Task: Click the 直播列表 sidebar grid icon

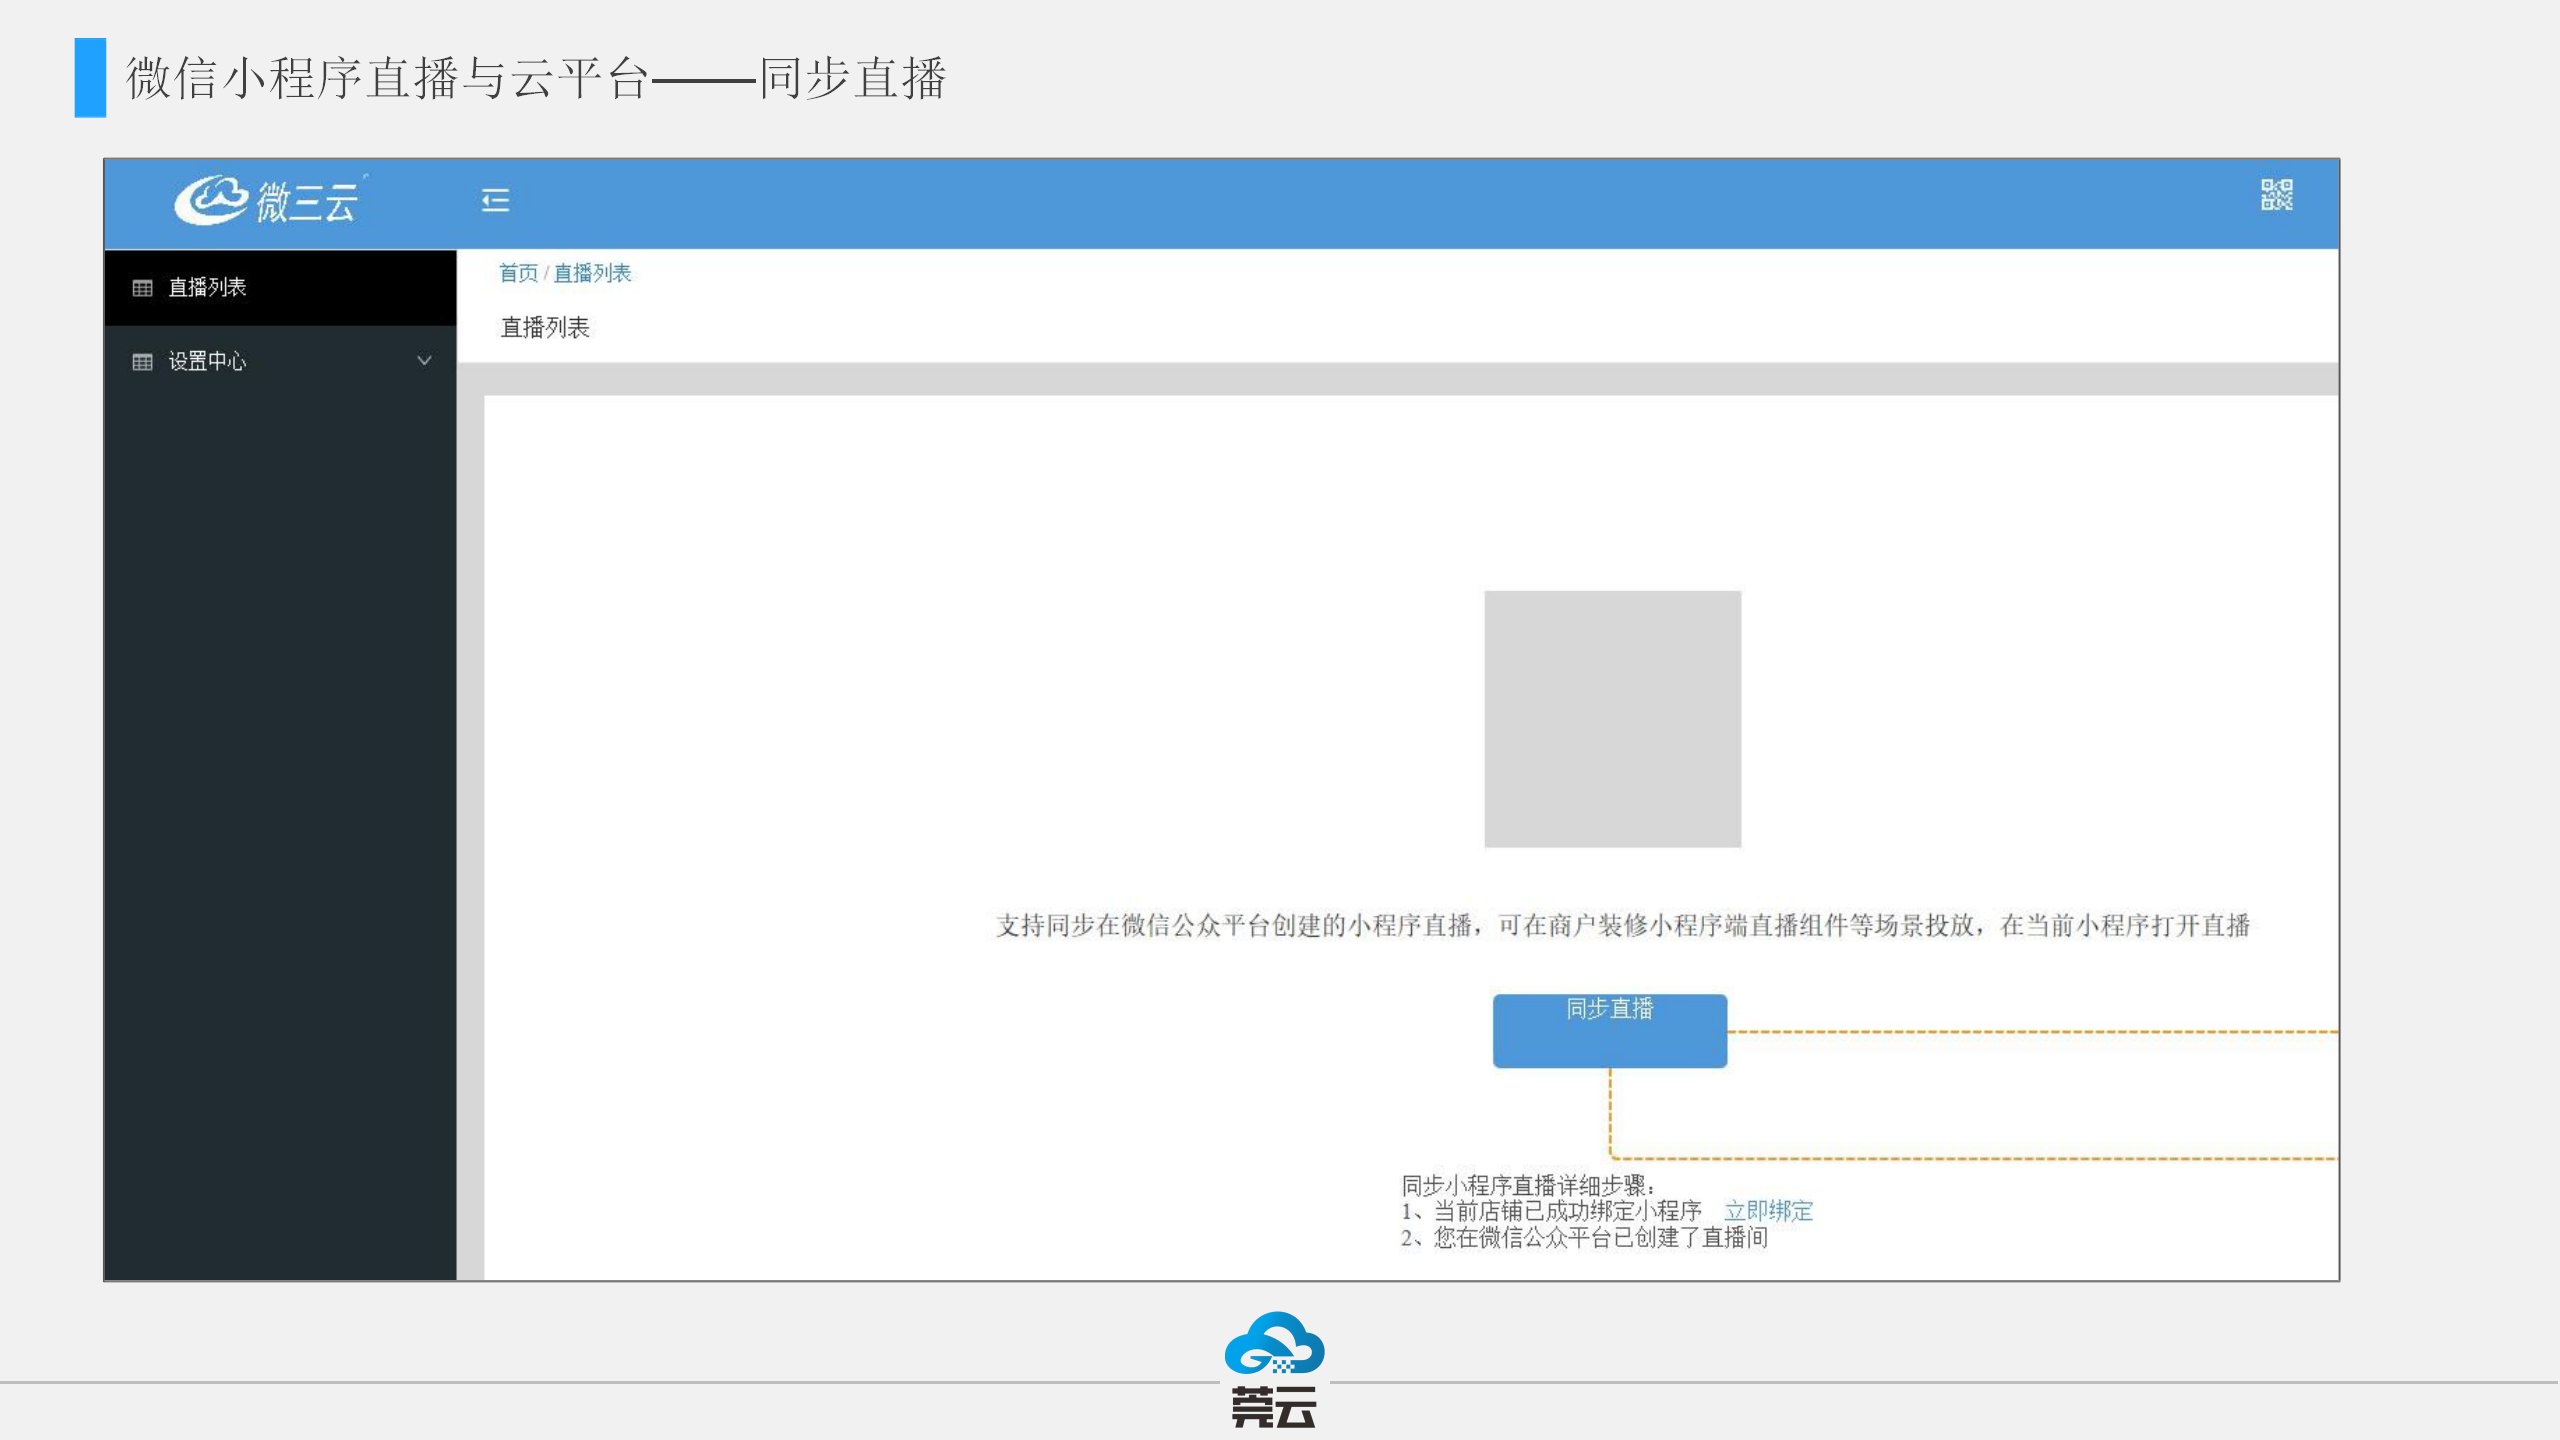Action: [x=142, y=287]
